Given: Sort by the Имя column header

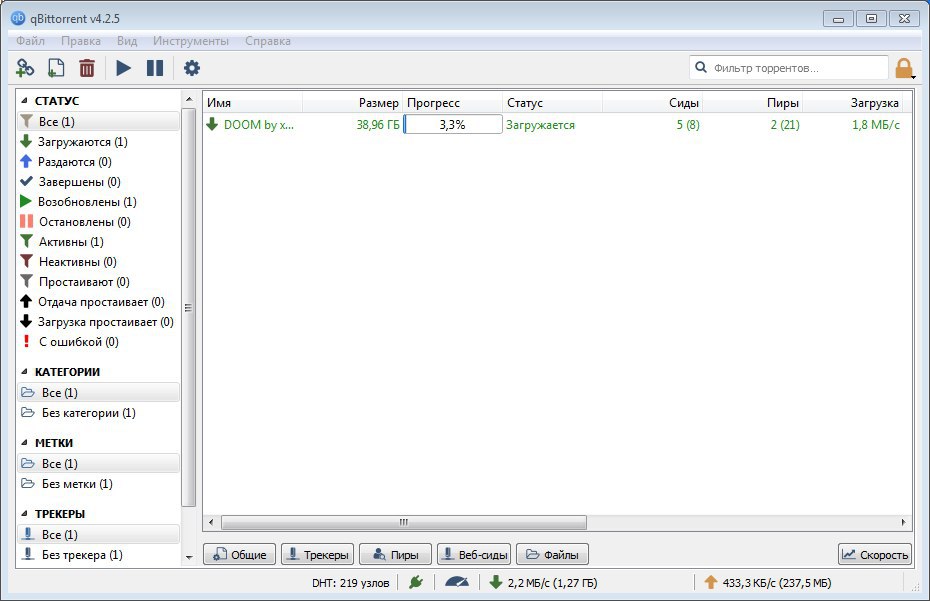Looking at the screenshot, I should (x=253, y=103).
